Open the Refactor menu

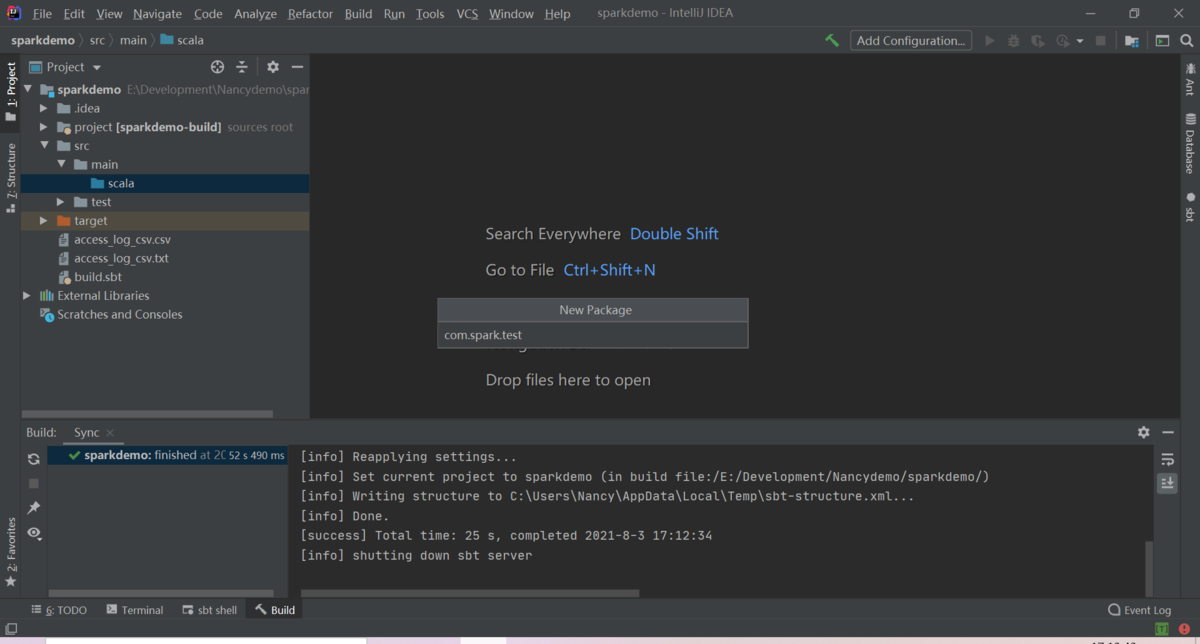tap(310, 14)
